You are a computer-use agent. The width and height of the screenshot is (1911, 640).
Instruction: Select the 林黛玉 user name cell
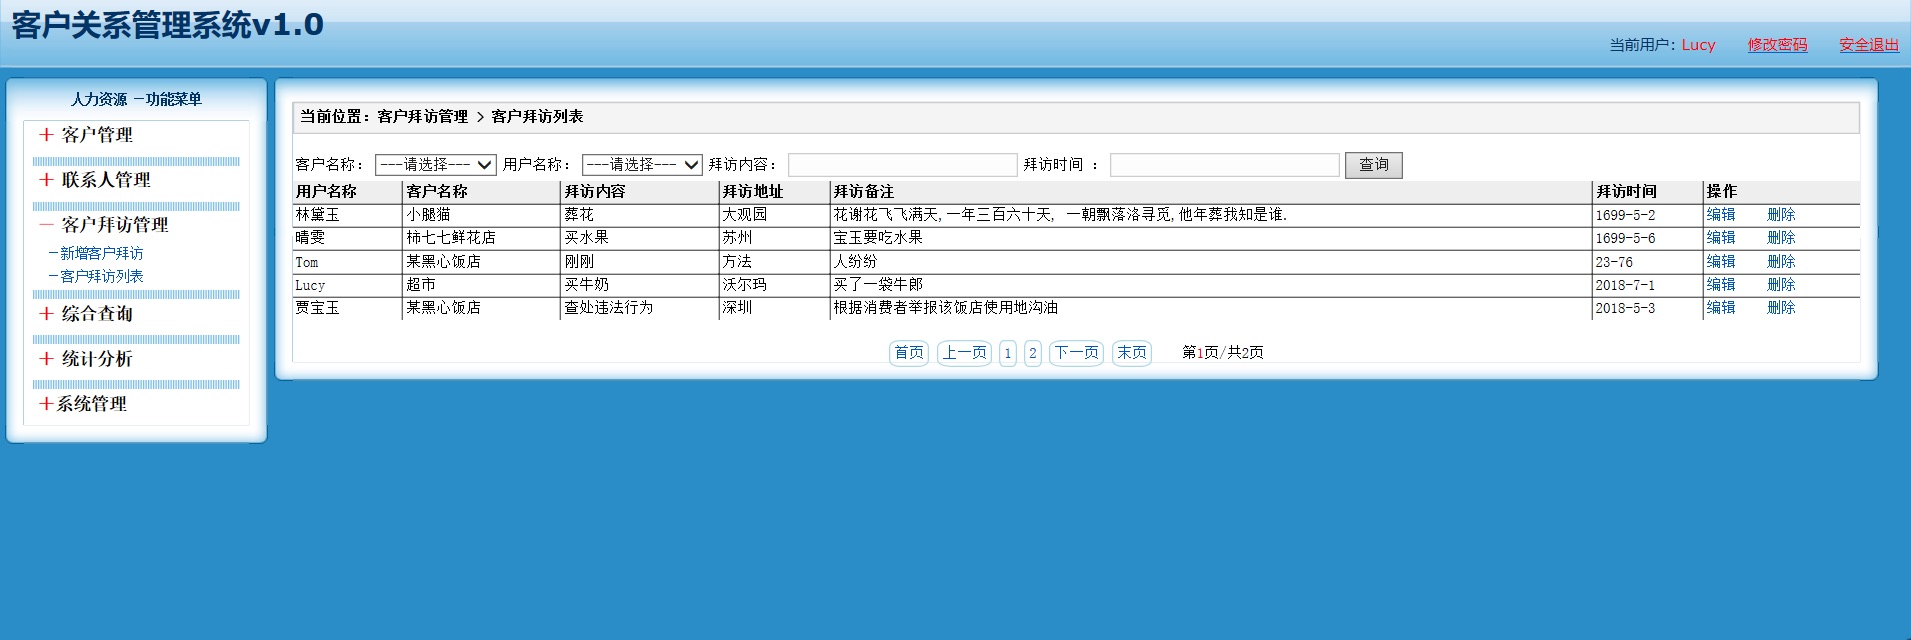point(317,215)
